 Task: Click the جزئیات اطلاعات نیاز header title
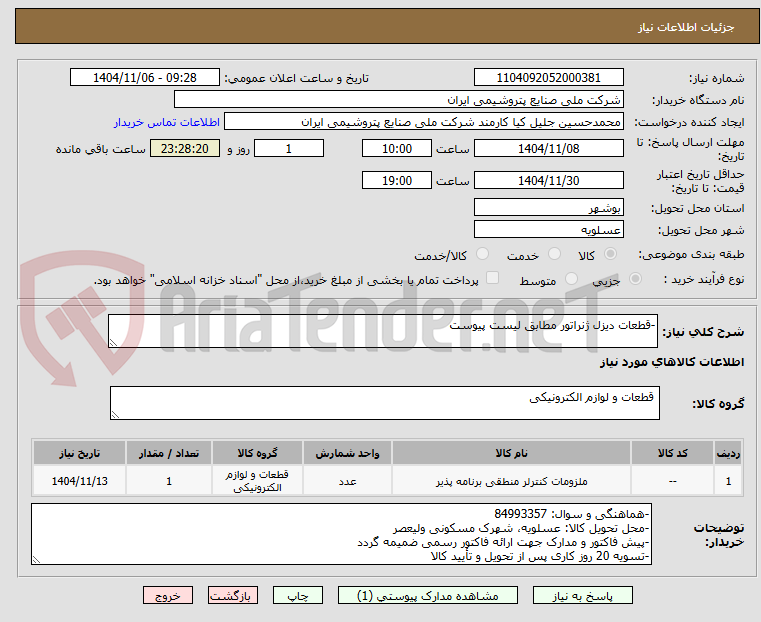pyautogui.click(x=686, y=27)
